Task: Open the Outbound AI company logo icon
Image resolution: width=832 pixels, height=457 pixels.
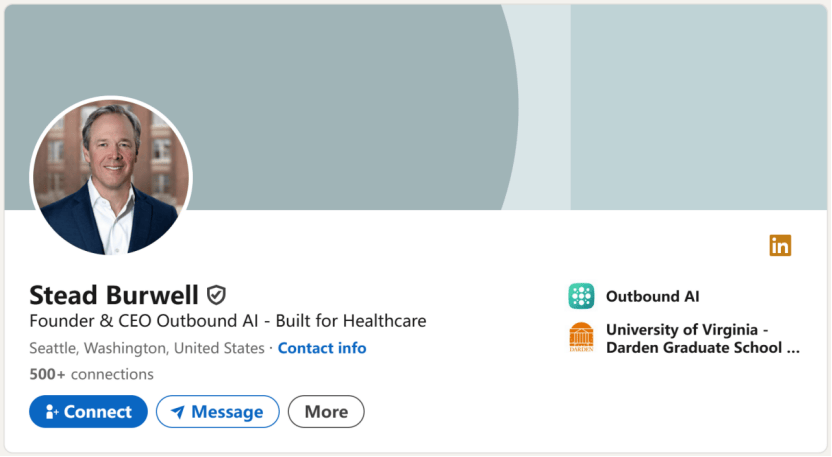Action: (x=581, y=296)
